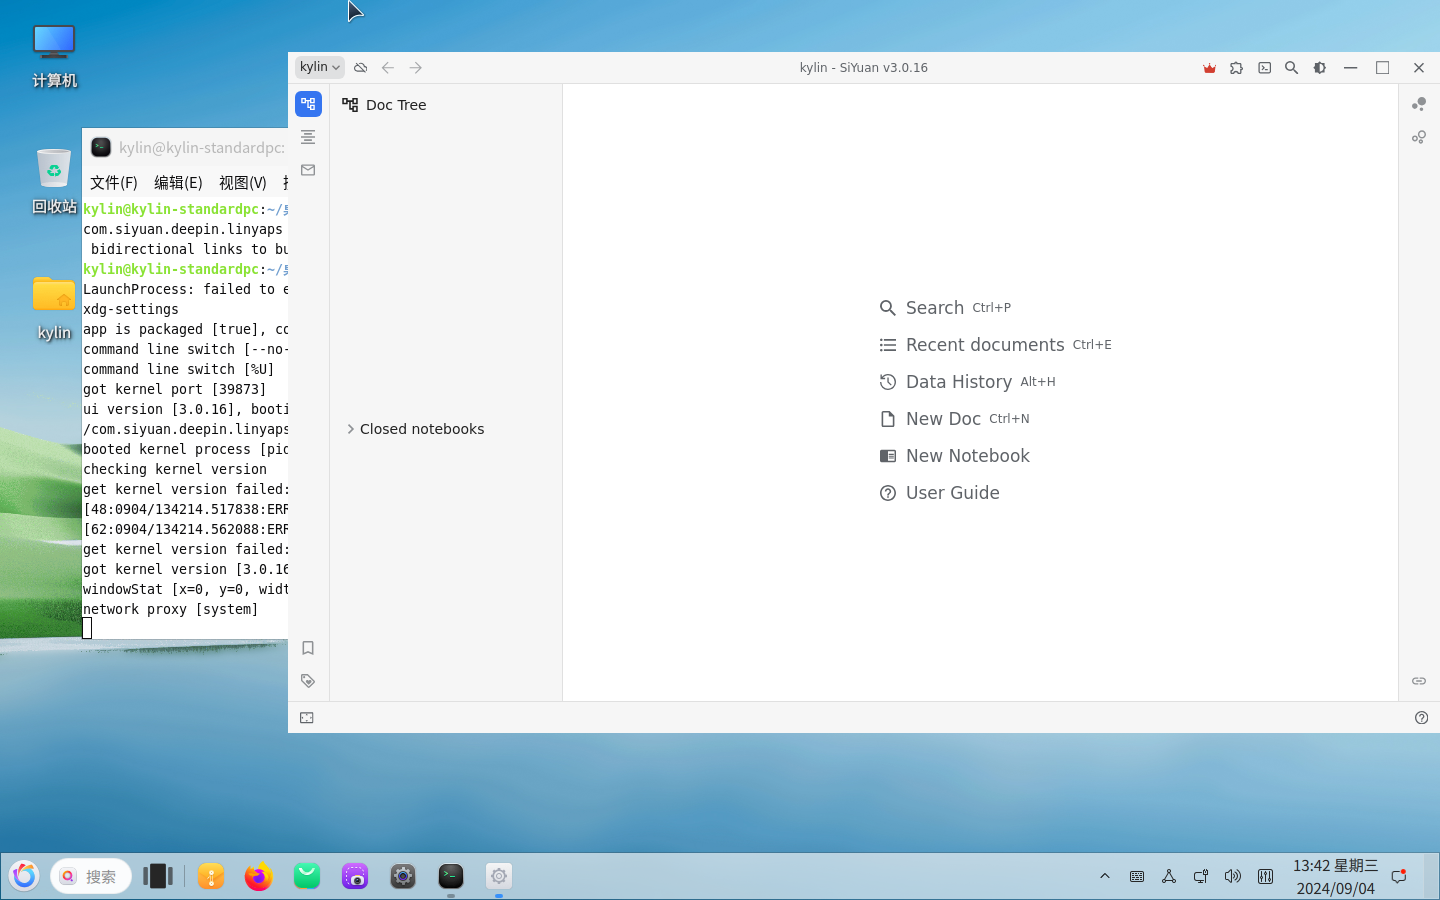Open the settings gear taskbar icon
1440x900 pixels.
(403, 876)
